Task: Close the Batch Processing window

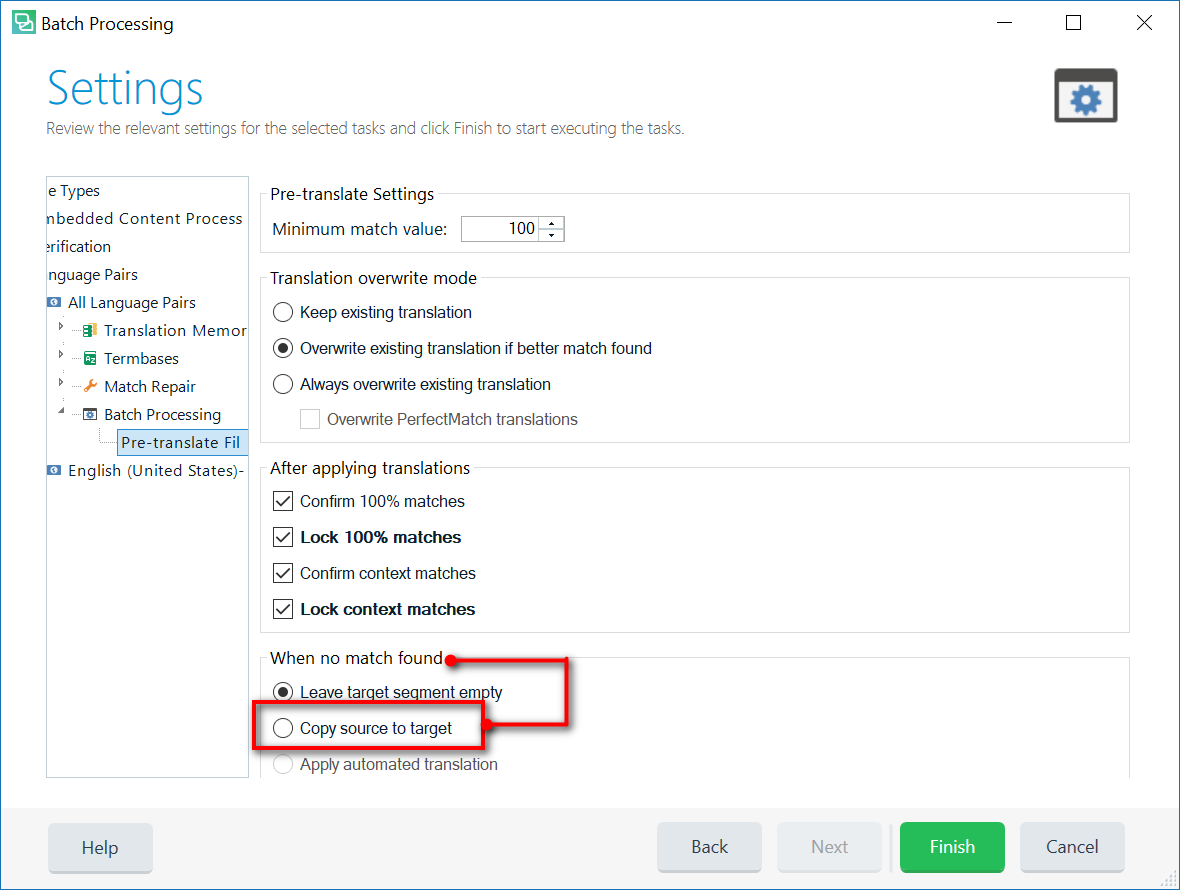Action: (x=1144, y=23)
